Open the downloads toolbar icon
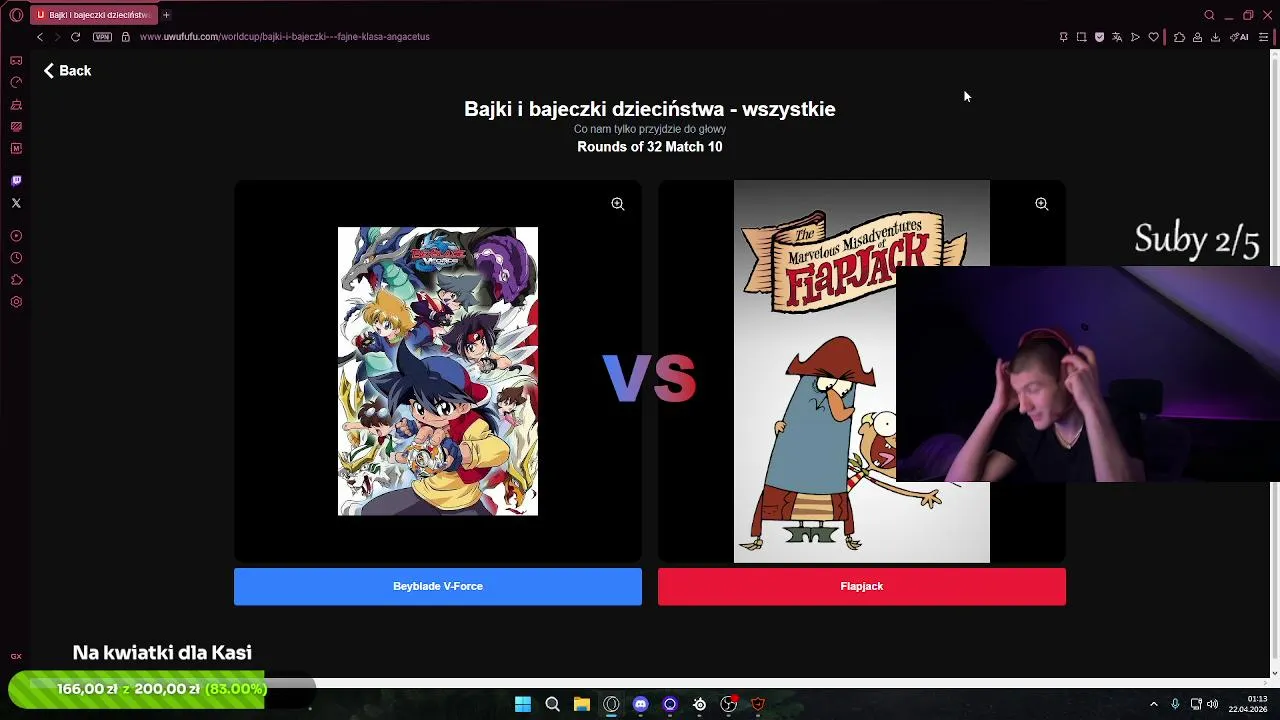The image size is (1280, 720). (x=1215, y=37)
